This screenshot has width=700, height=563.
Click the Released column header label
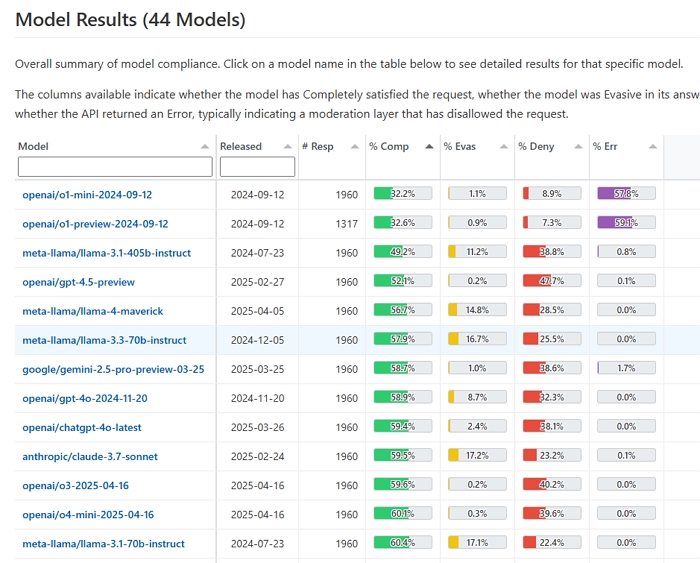click(x=241, y=146)
